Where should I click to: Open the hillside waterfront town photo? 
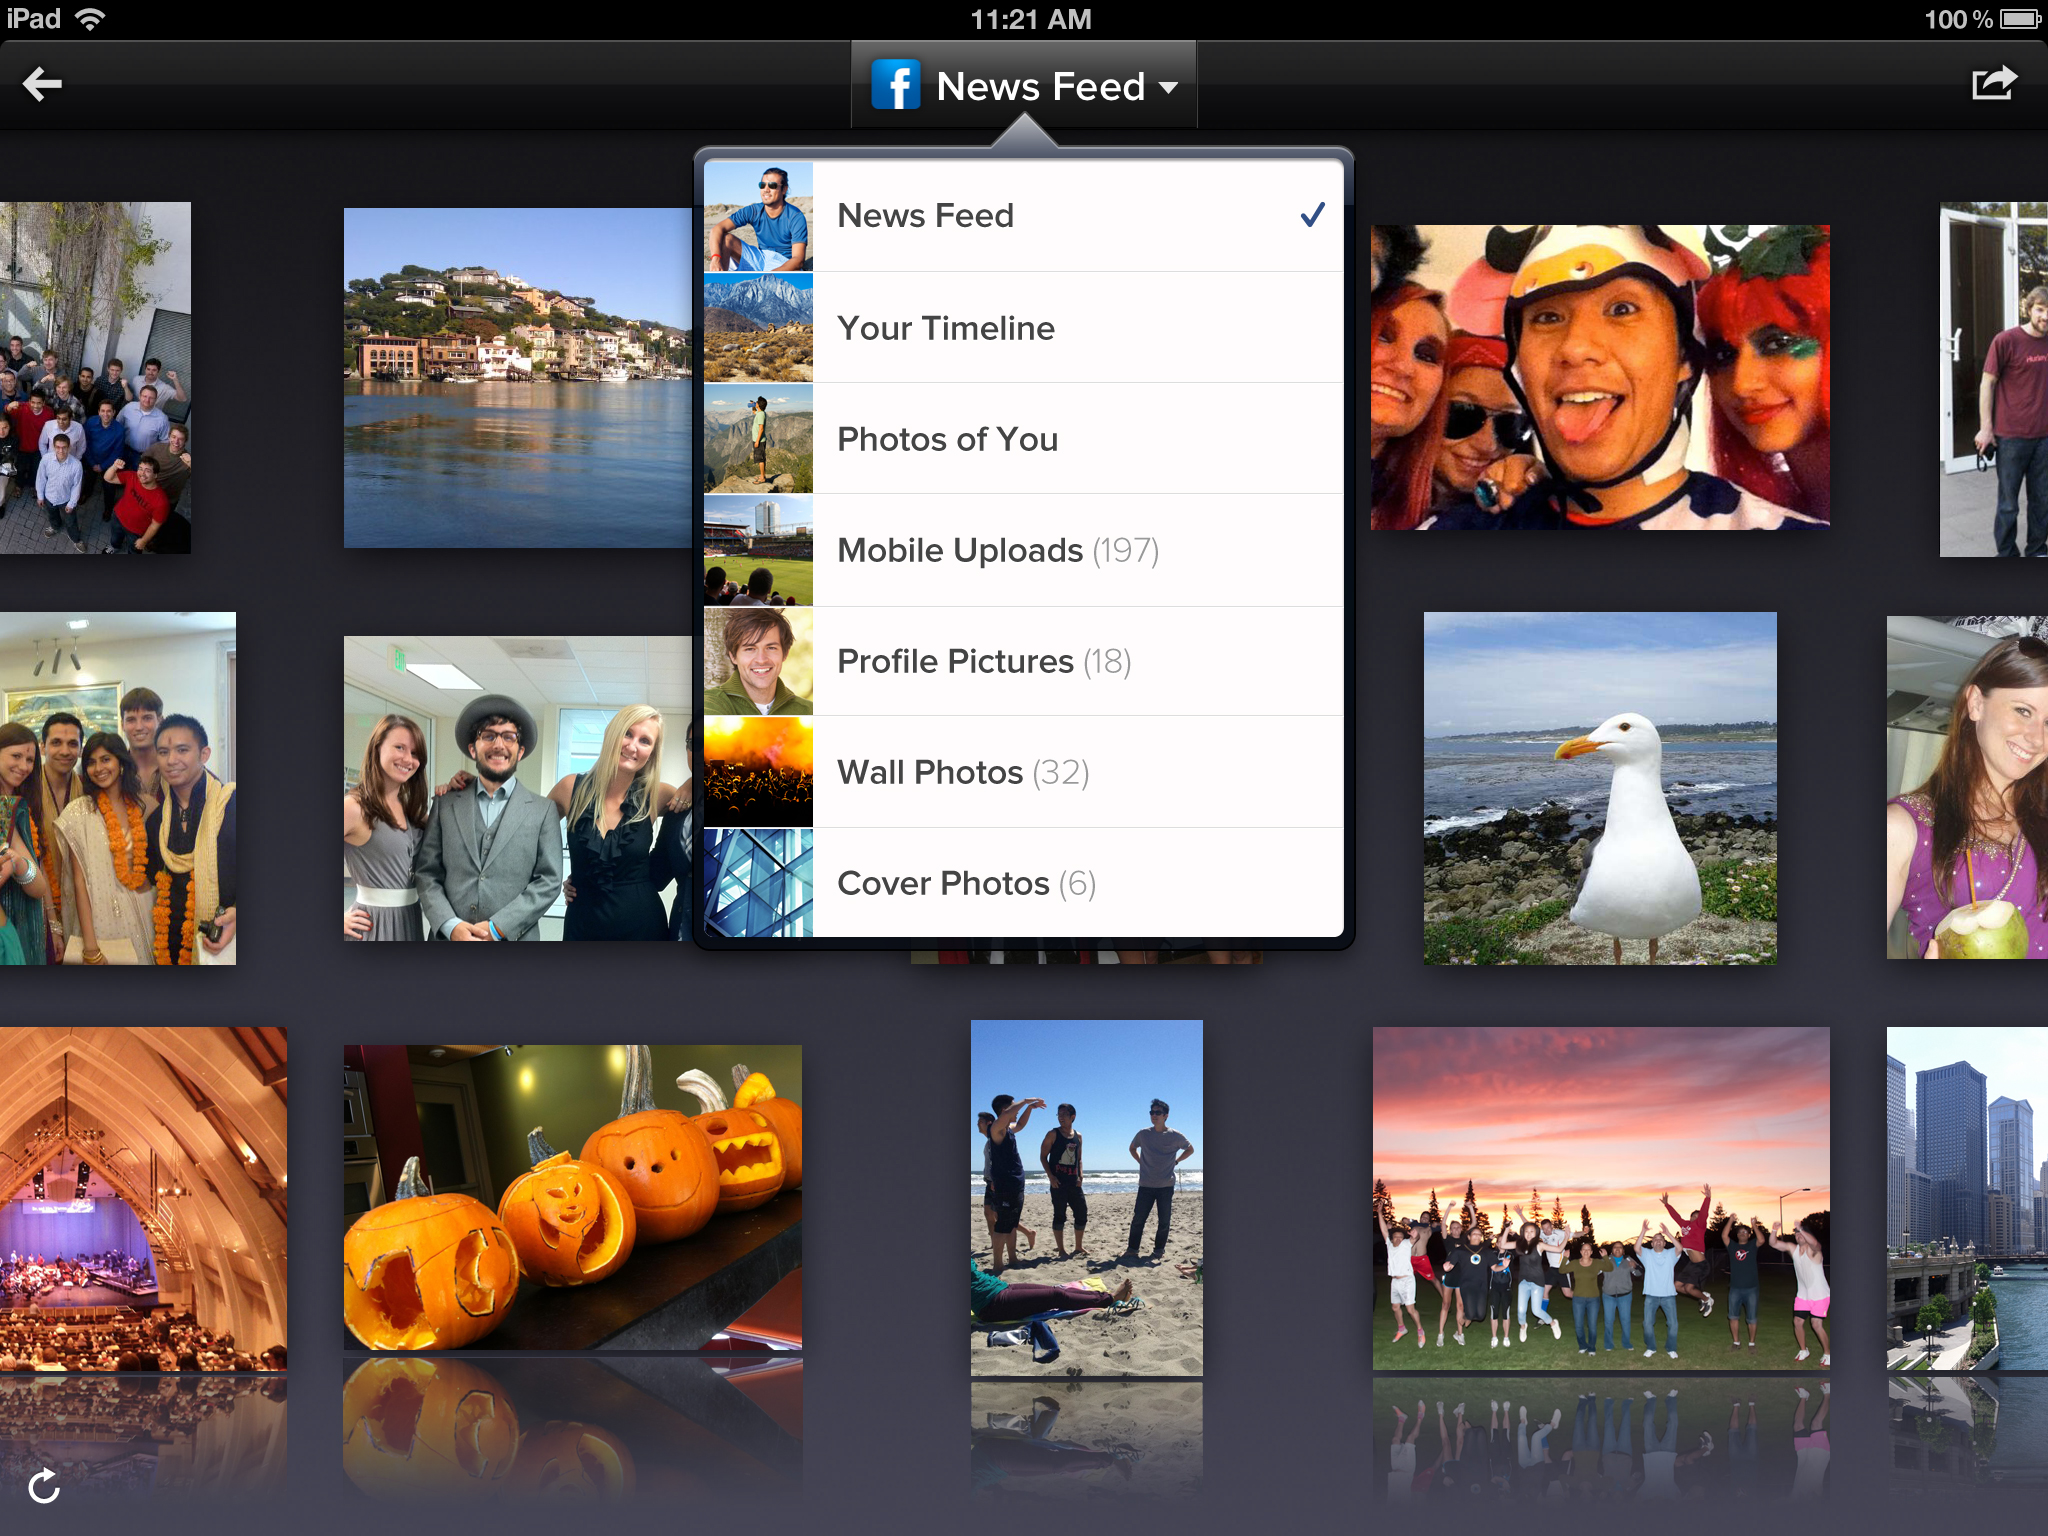coord(517,377)
